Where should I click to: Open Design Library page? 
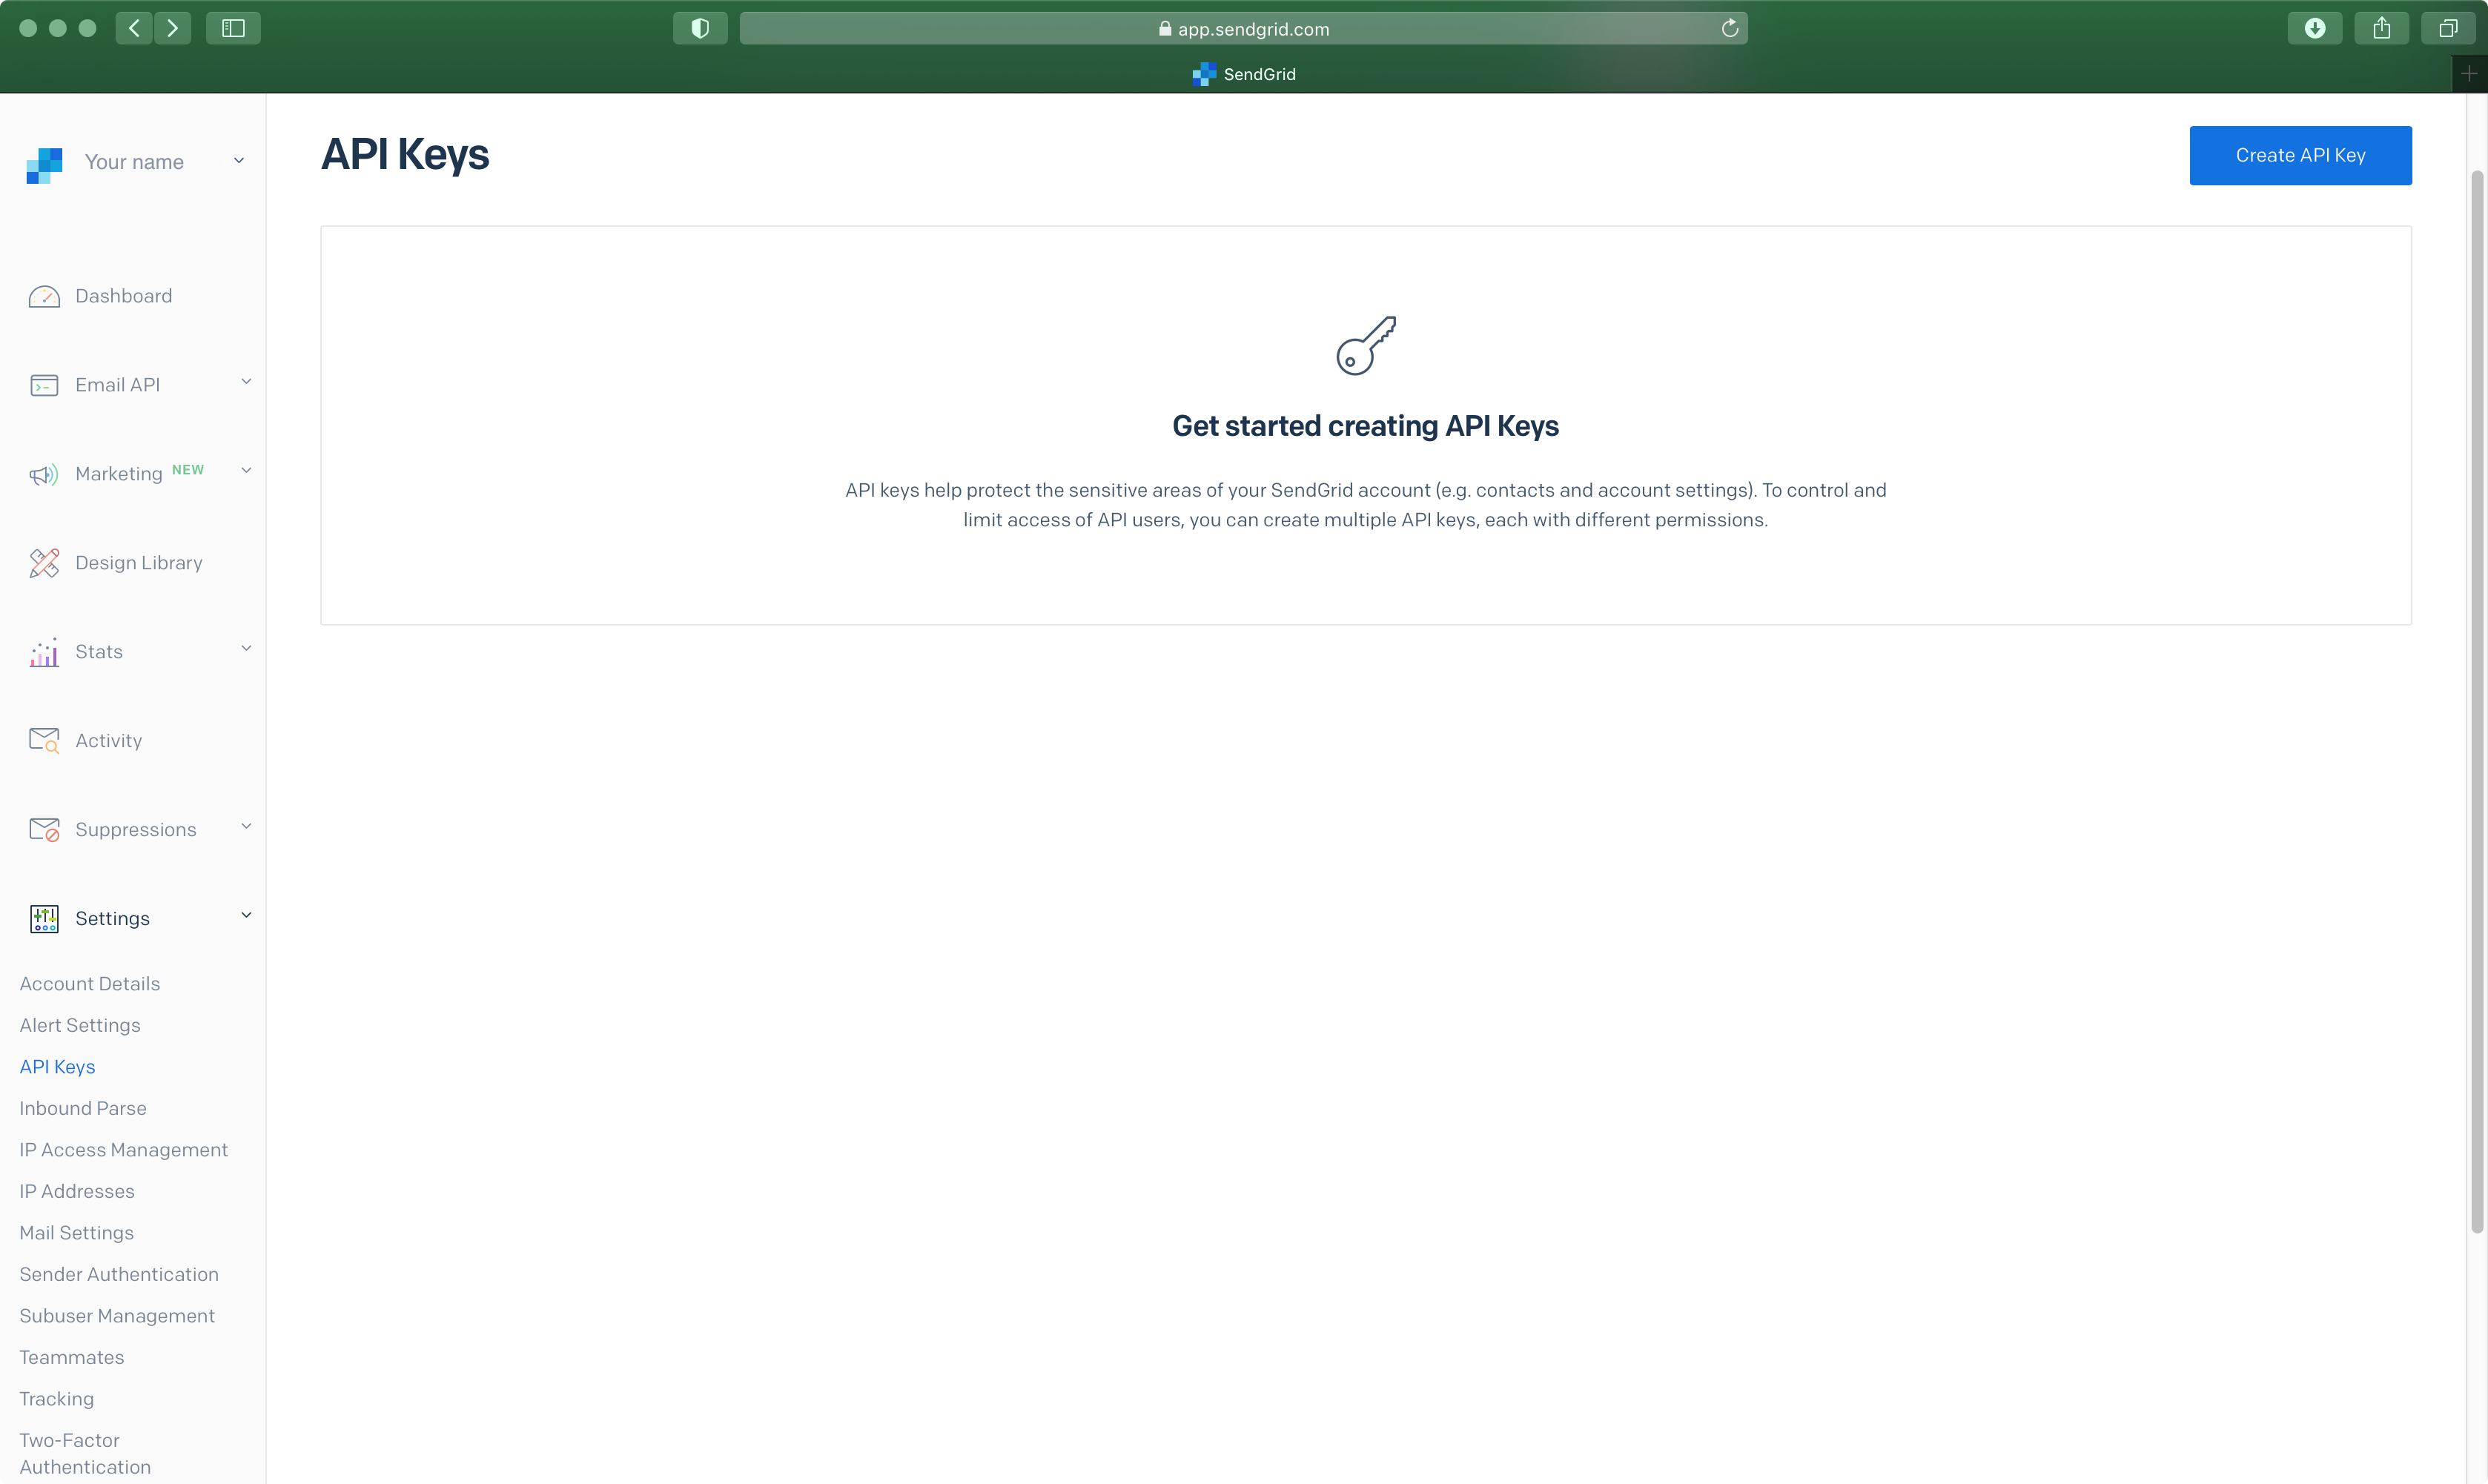click(139, 563)
